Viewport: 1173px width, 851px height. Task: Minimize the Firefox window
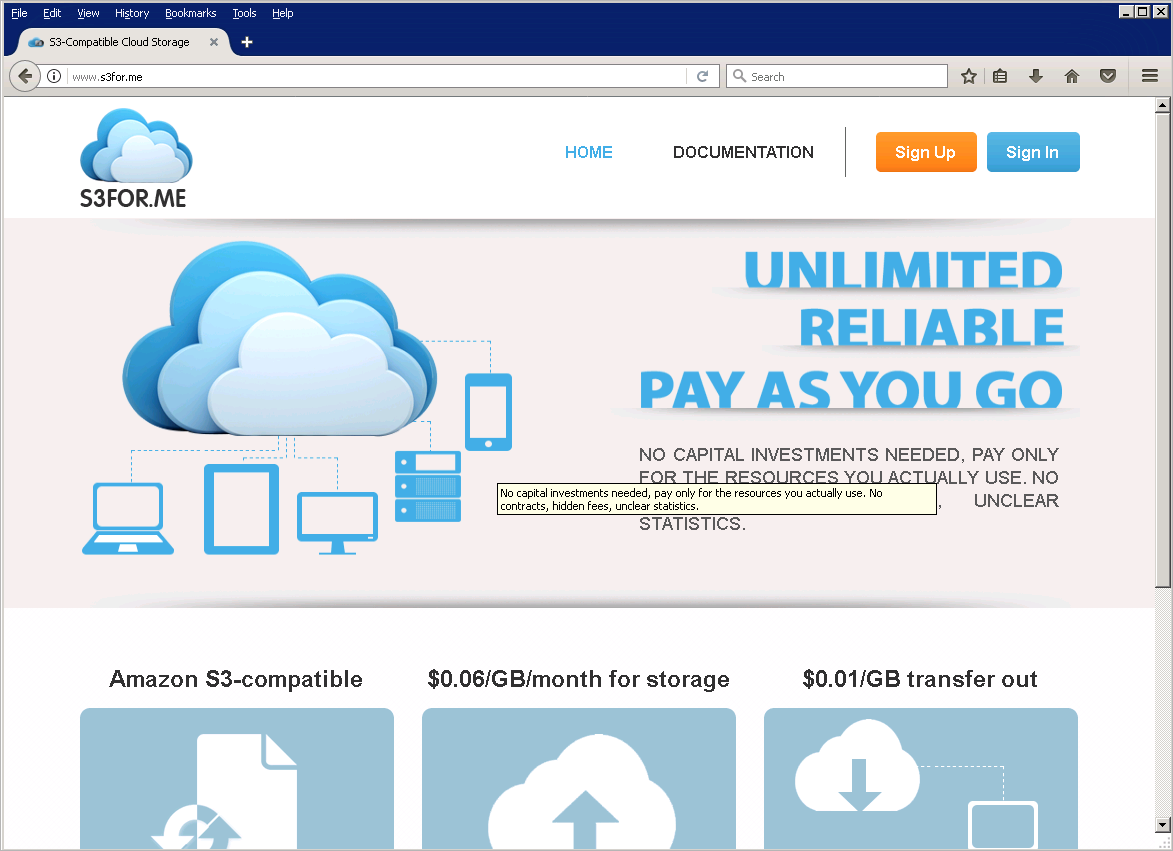[1126, 12]
